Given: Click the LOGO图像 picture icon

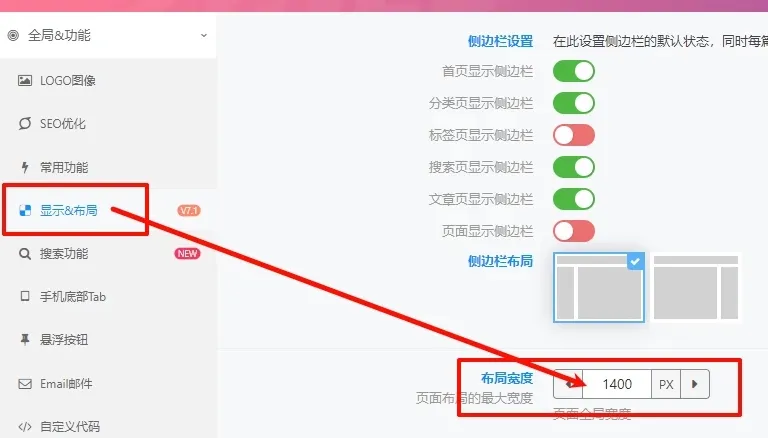Looking at the screenshot, I should point(25,80).
